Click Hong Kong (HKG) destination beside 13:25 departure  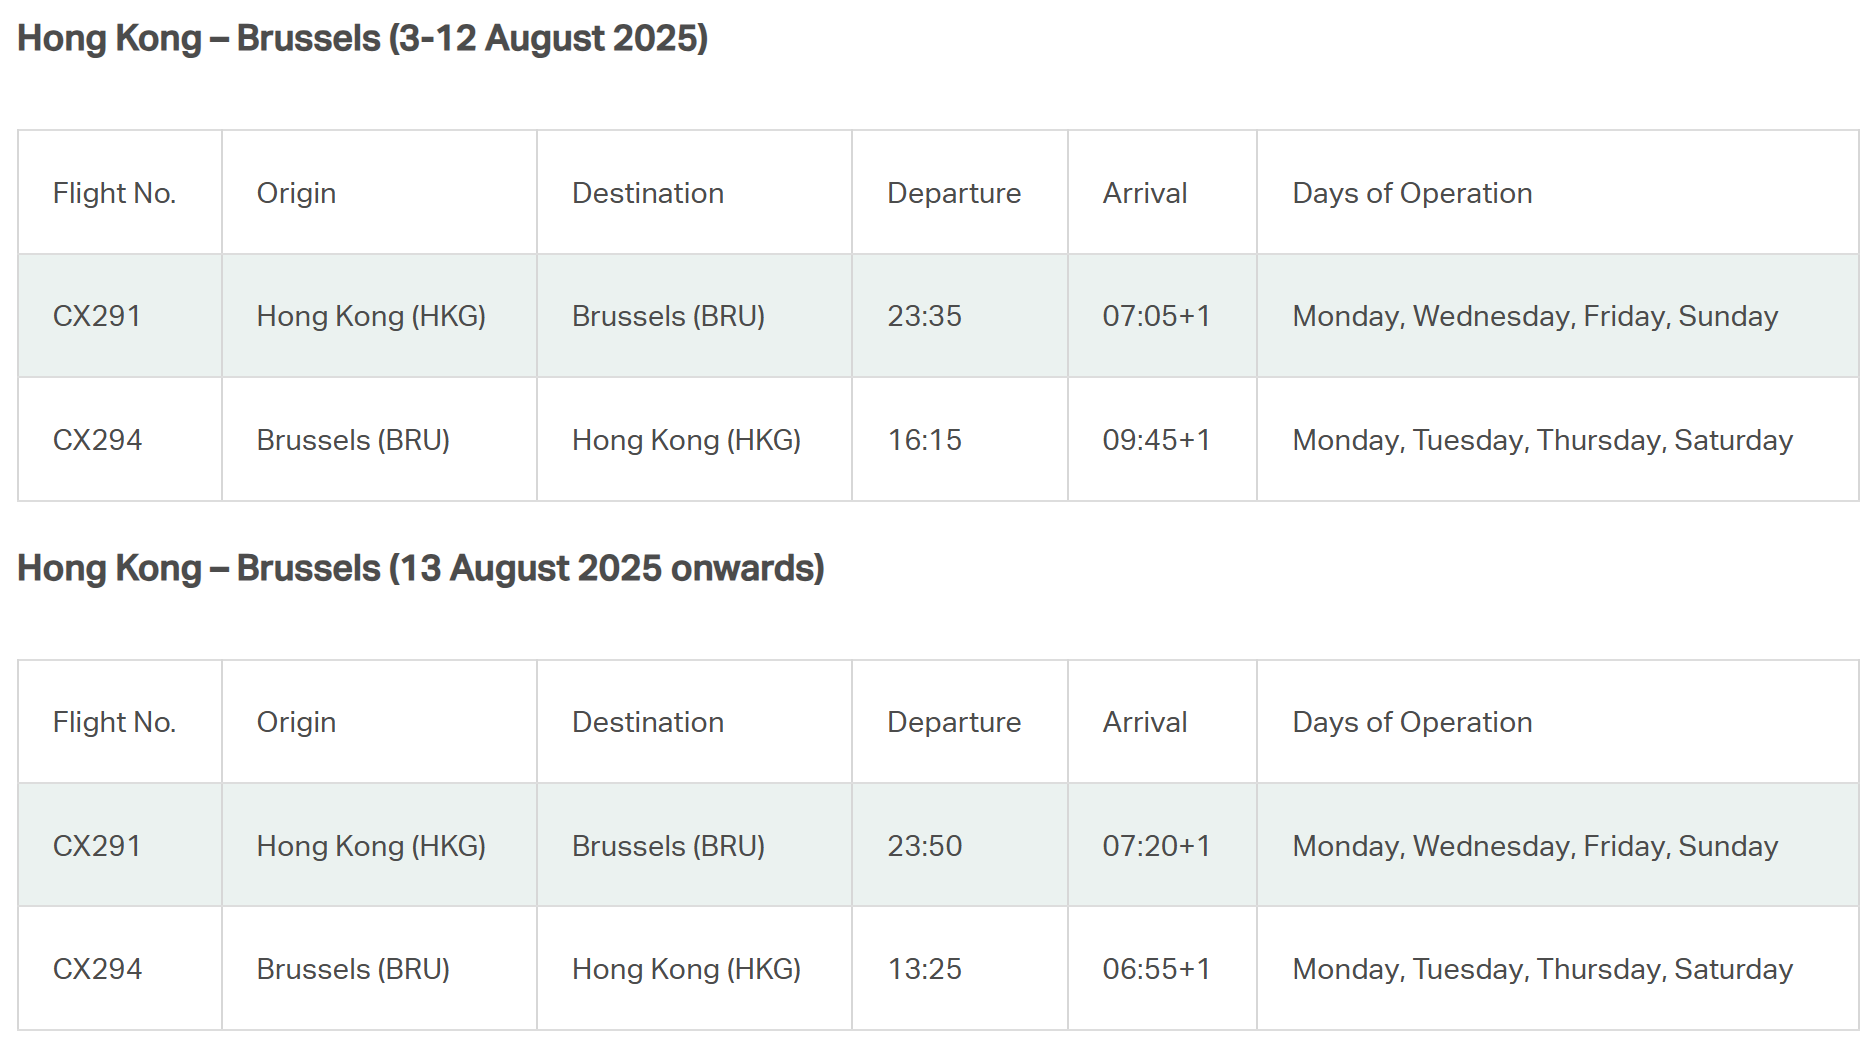point(686,969)
